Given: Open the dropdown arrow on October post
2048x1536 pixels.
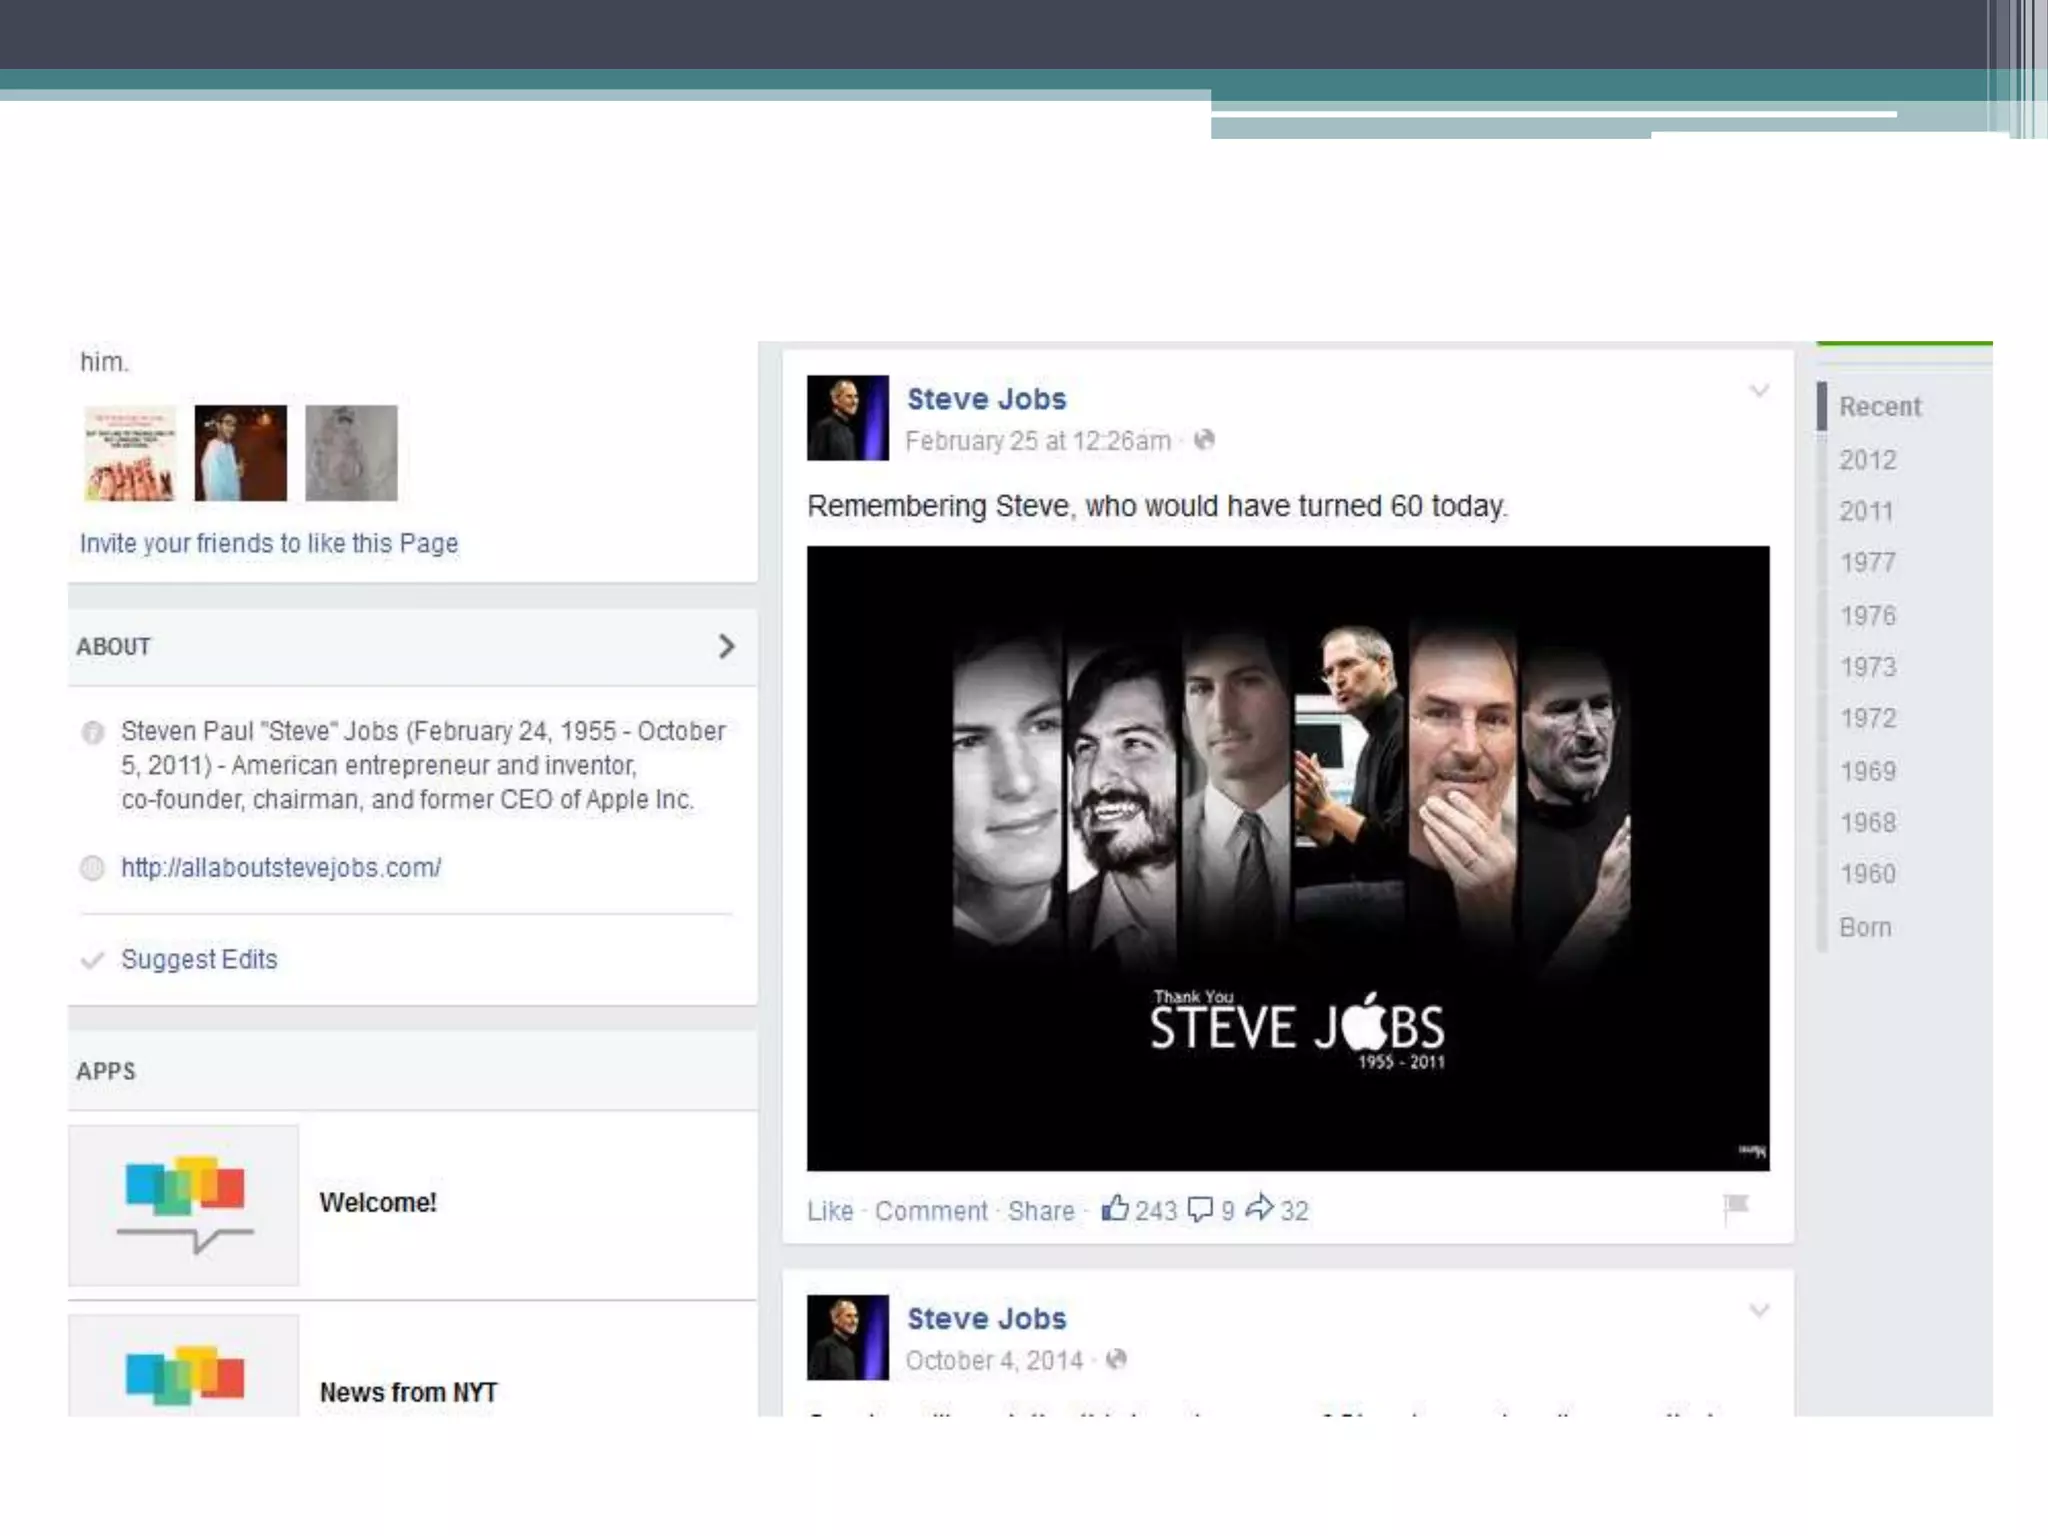Looking at the screenshot, I should [1759, 1311].
